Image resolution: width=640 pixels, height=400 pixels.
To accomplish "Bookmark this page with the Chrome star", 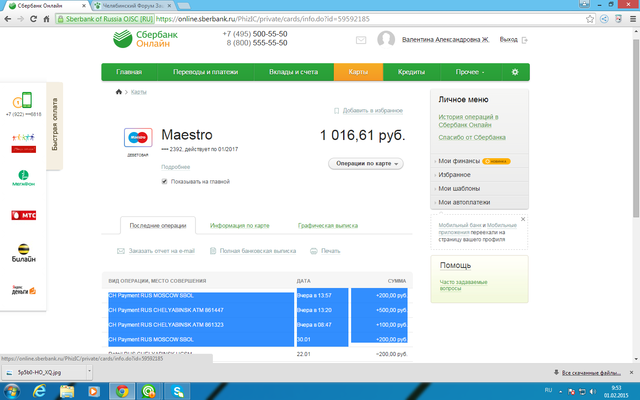I will (590, 19).
